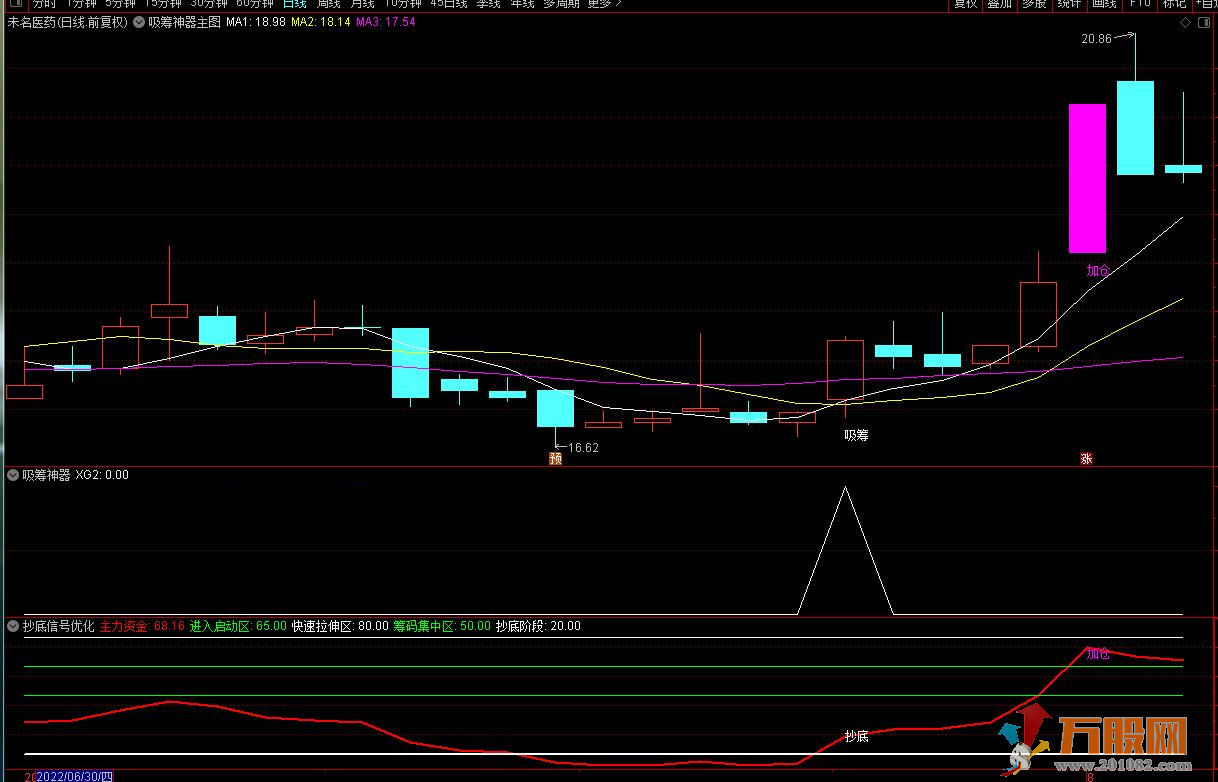Screen dimensions: 1218x782
Task: Click the 标记 mark button
Action: [1174, 4]
